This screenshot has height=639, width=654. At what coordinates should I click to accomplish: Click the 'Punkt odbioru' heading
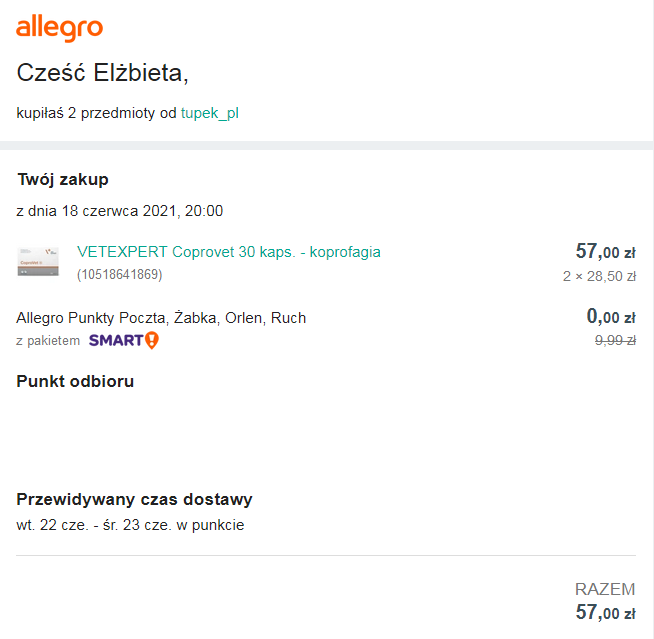pyautogui.click(x=75, y=381)
